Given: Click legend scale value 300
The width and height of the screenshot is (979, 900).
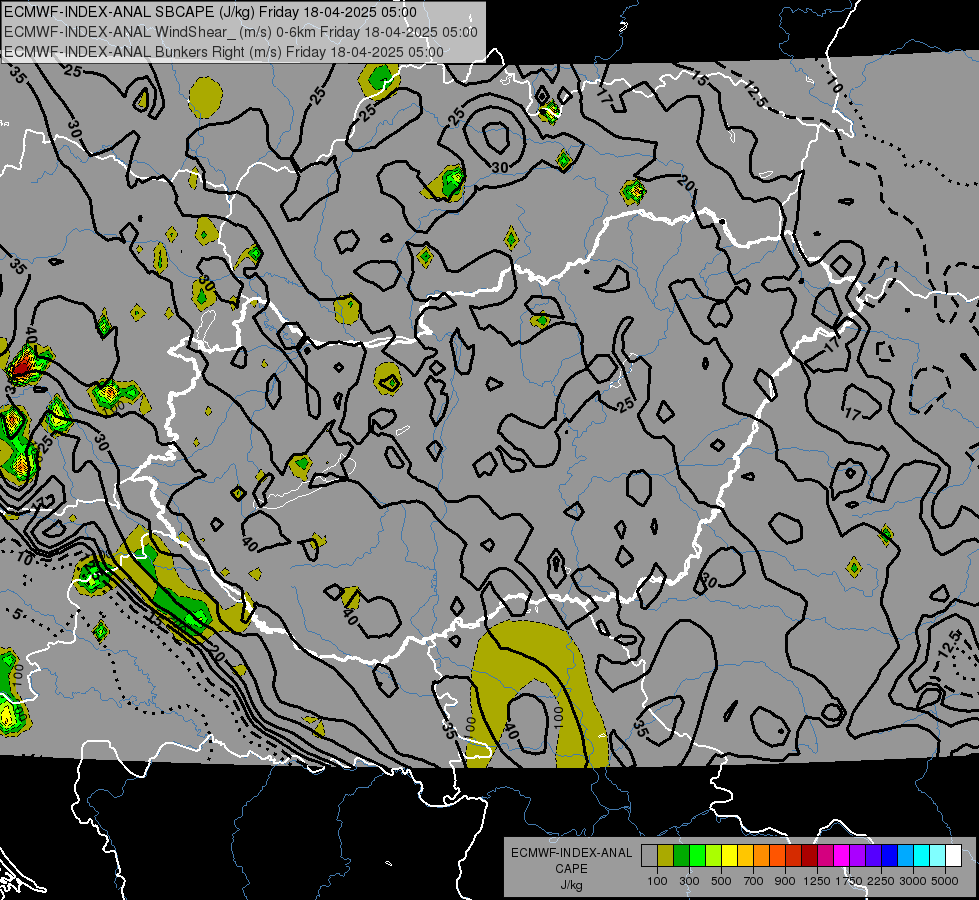Looking at the screenshot, I should [689, 881].
